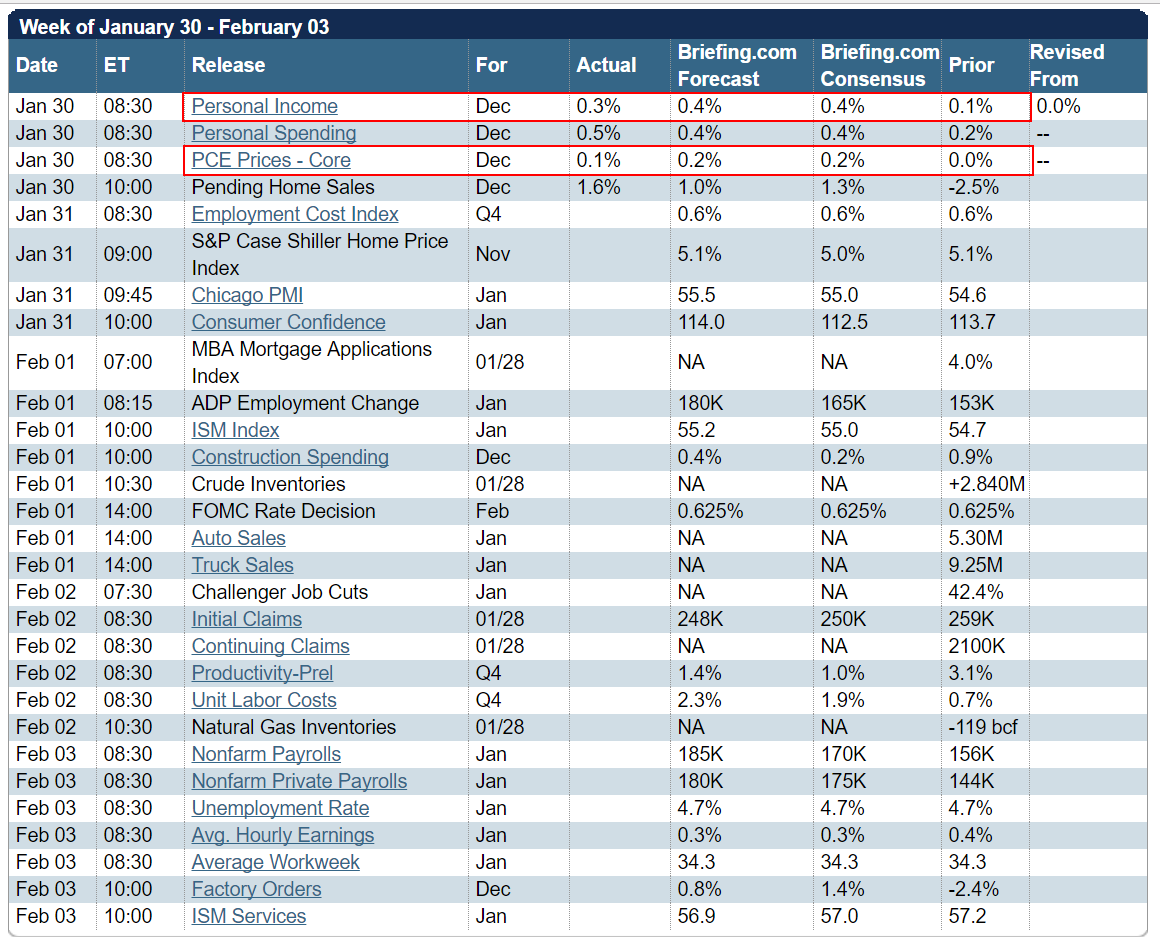
Task: Click the Factory Orders link
Action: pos(256,889)
